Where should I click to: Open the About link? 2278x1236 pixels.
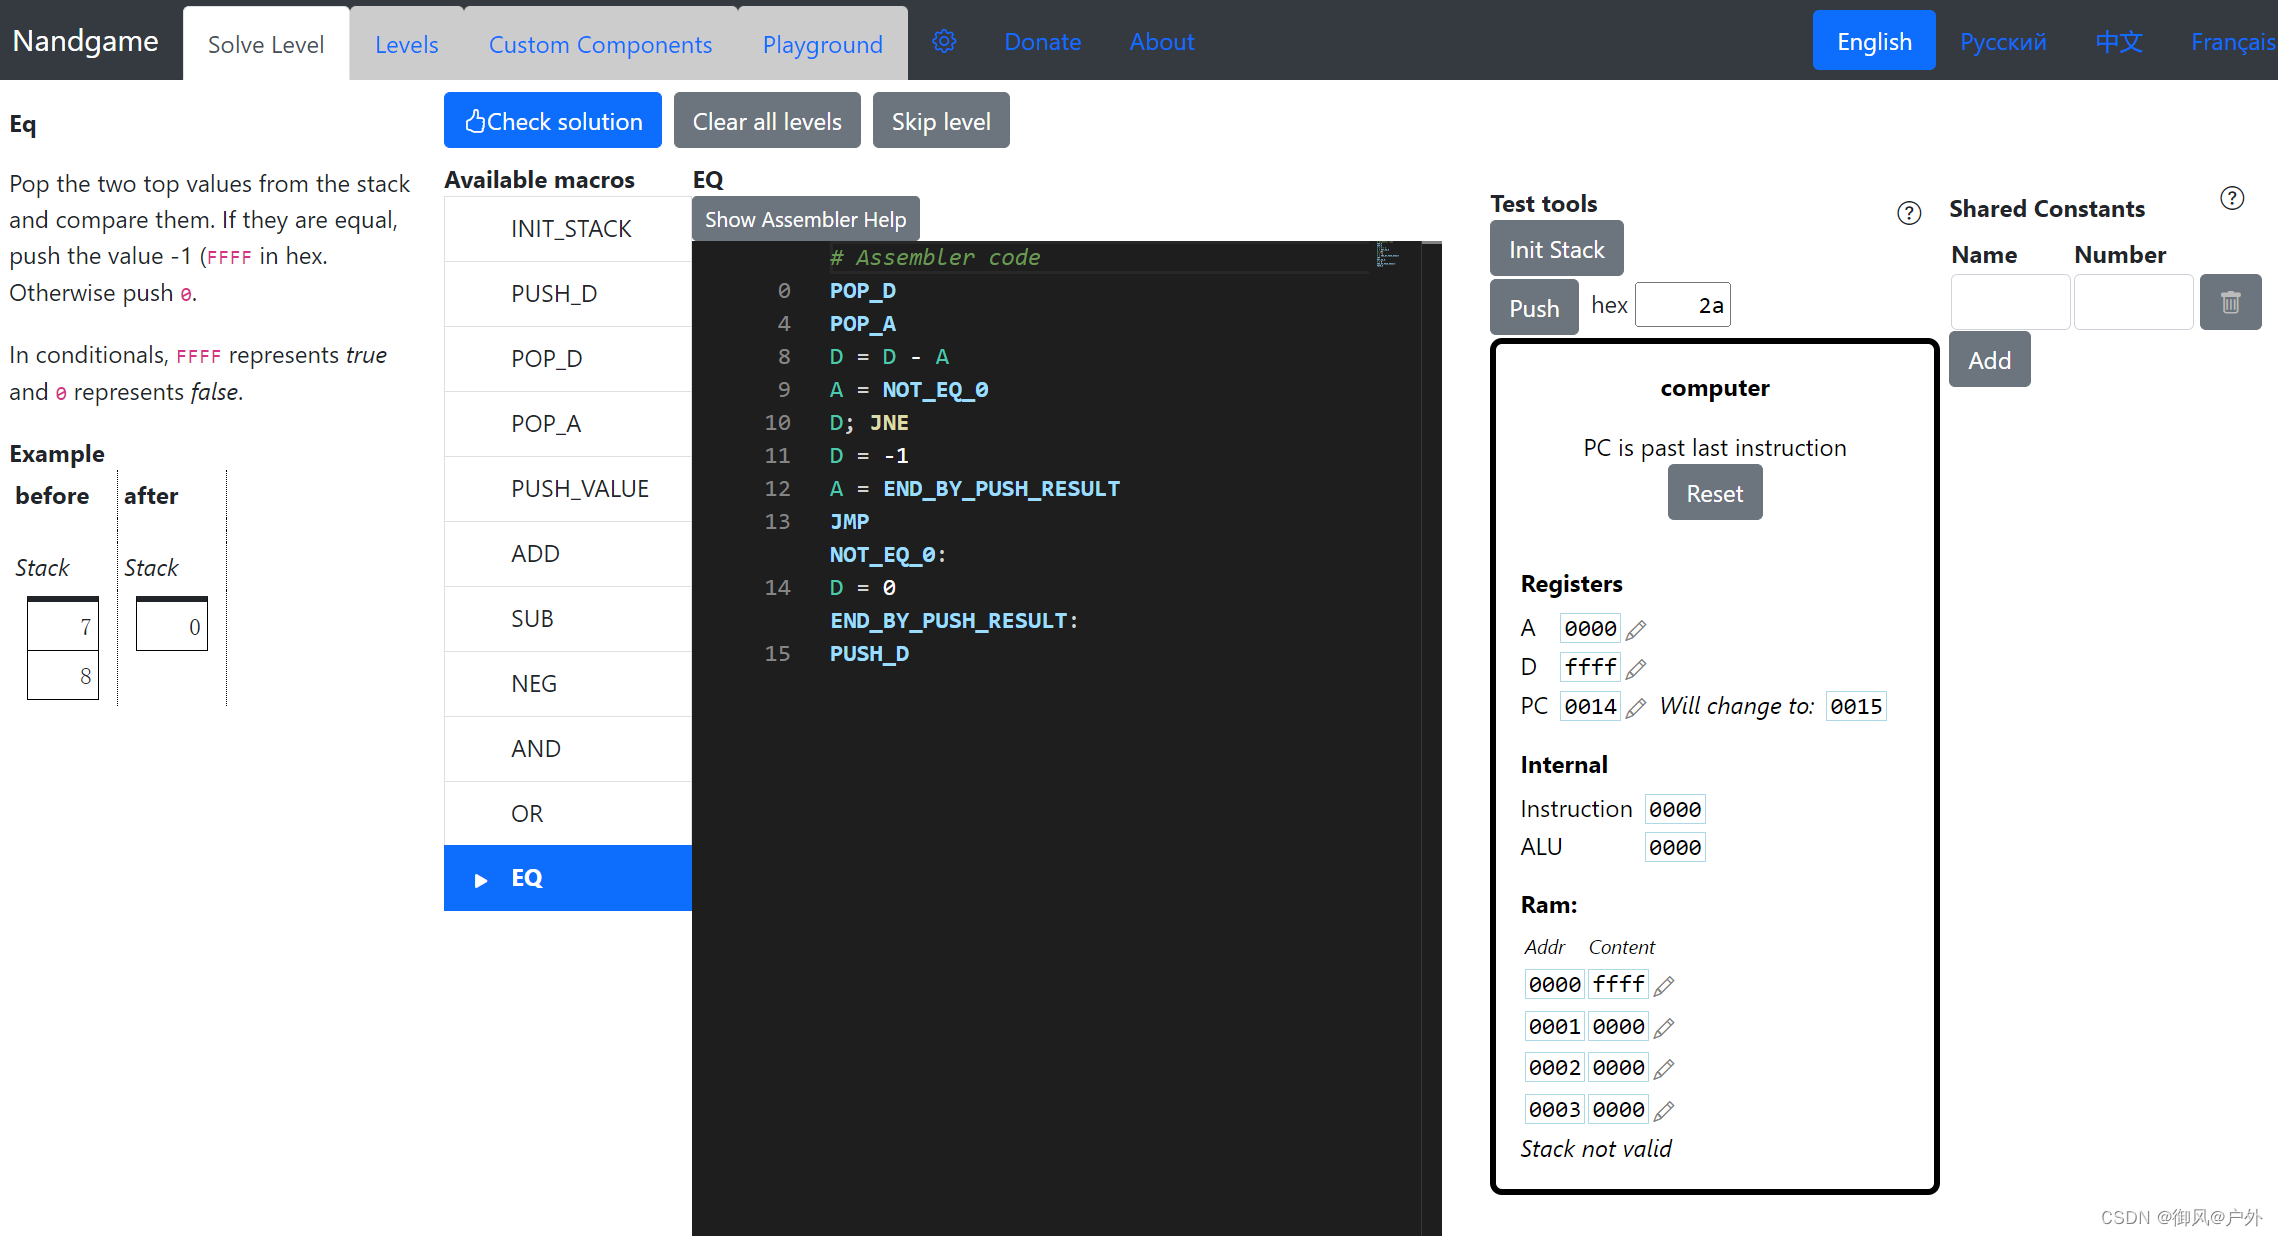point(1161,42)
